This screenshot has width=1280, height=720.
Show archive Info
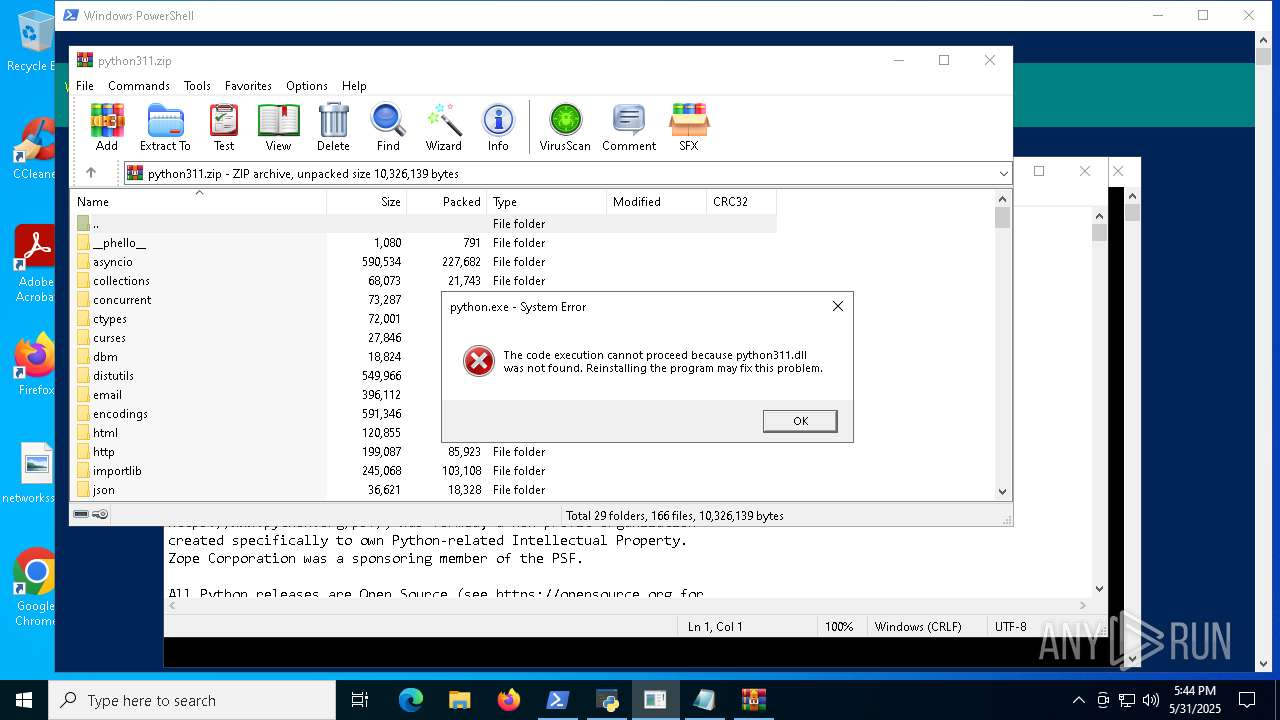498,127
